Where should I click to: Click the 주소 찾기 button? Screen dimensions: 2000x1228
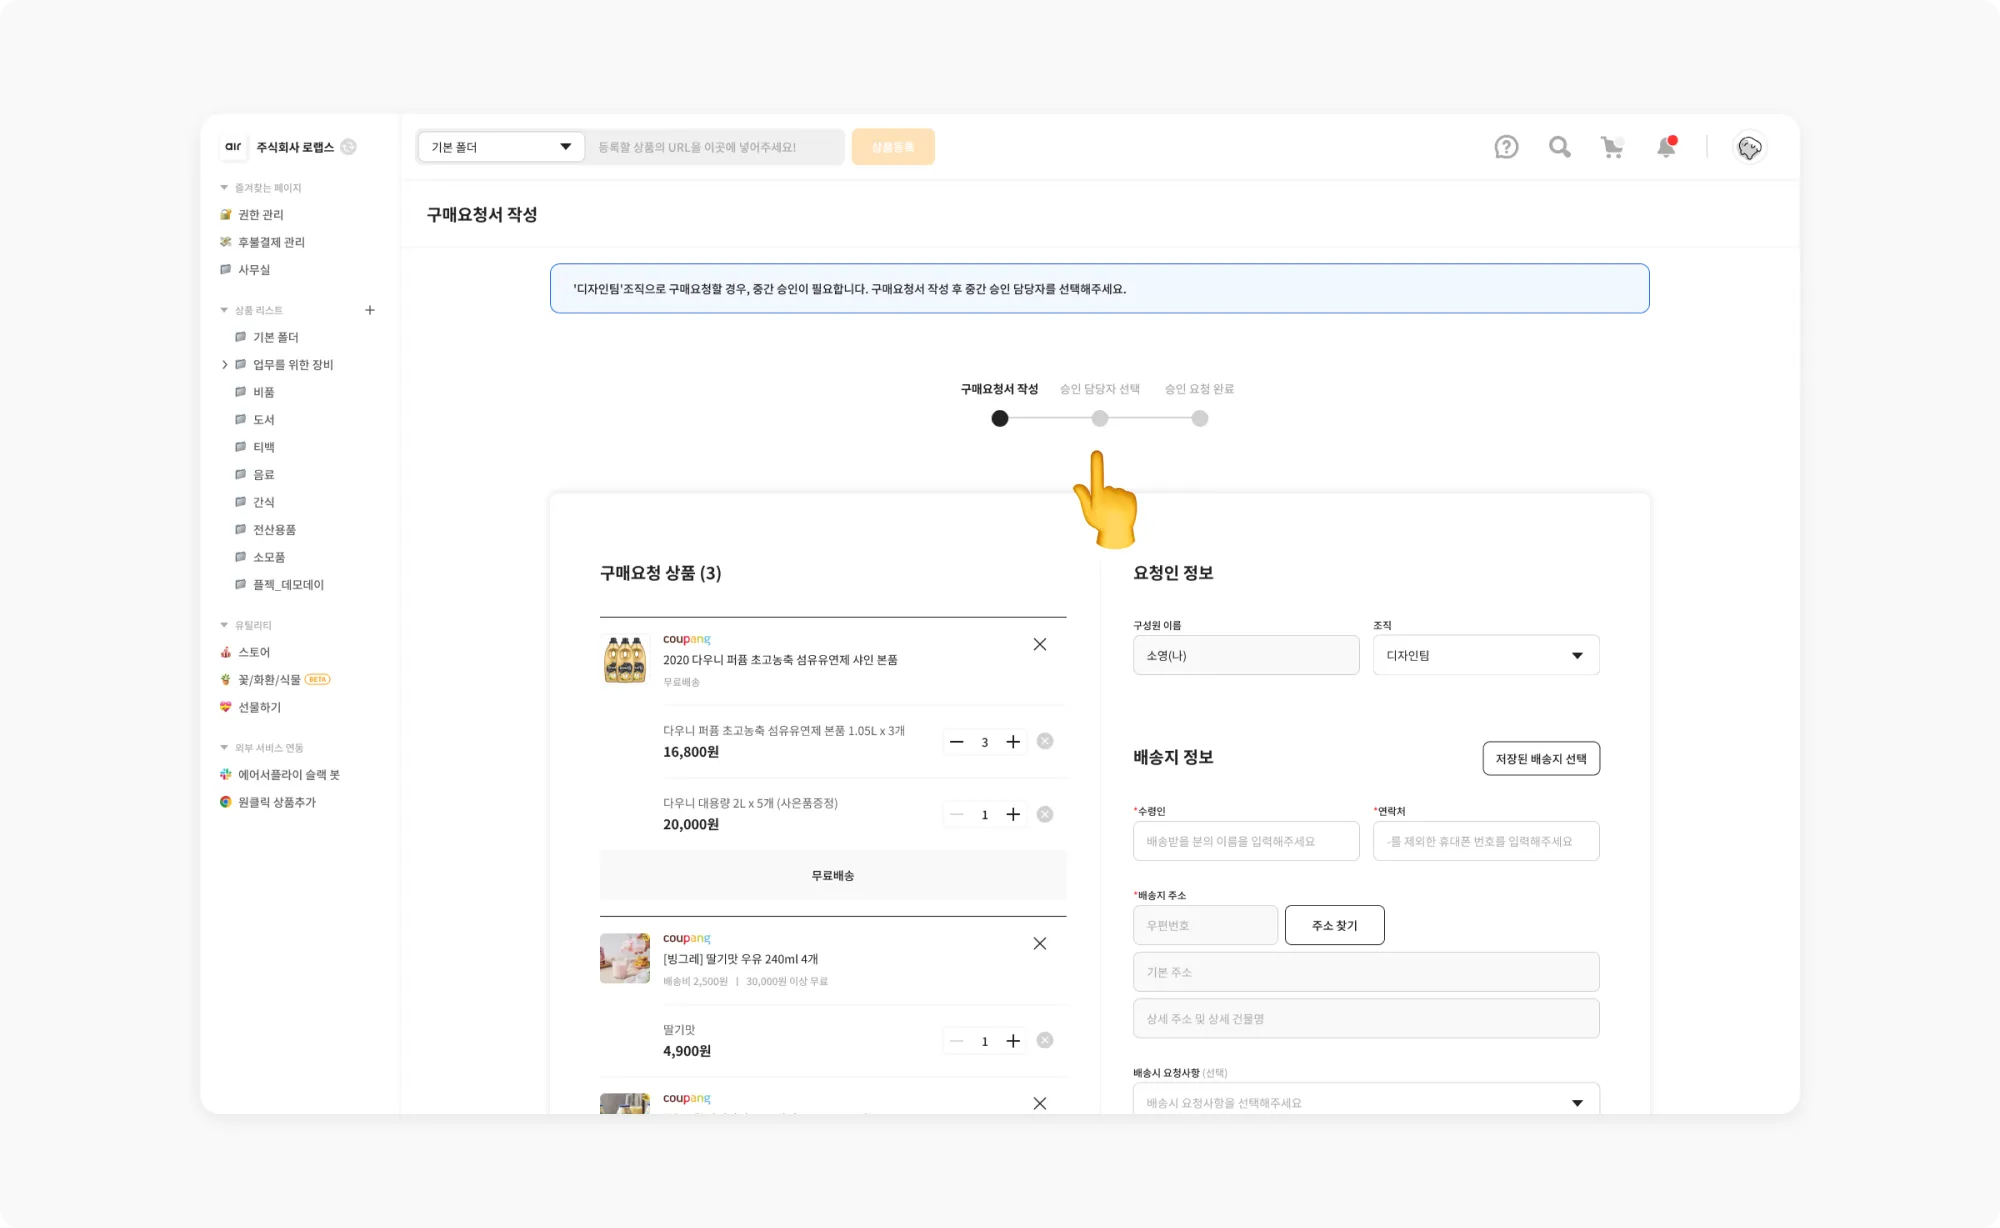tap(1334, 925)
